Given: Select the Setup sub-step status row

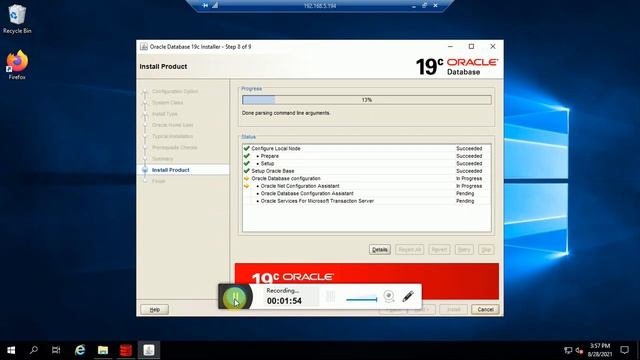Looking at the screenshot, I should [367, 163].
